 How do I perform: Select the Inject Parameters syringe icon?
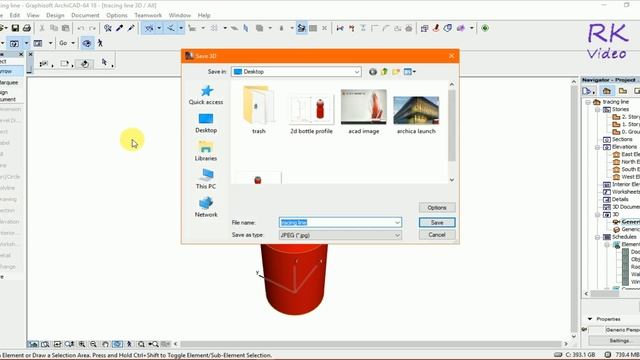(x=131, y=28)
